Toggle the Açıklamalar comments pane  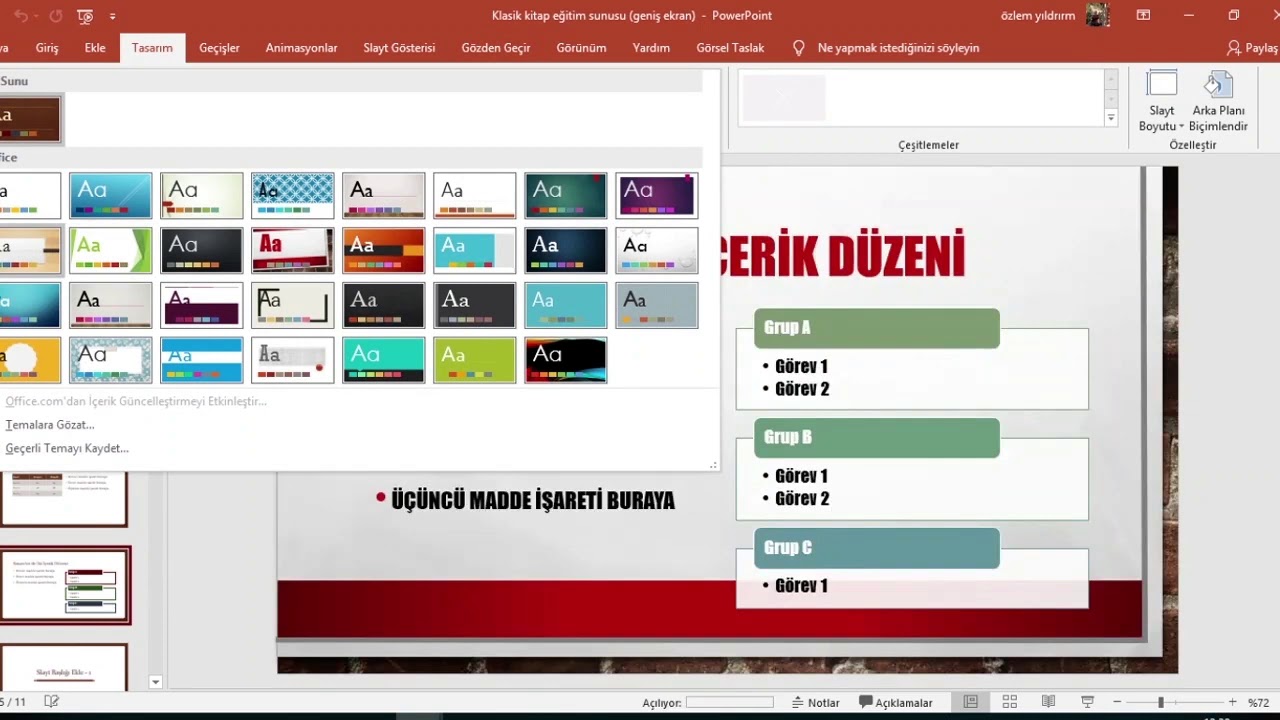coord(896,703)
